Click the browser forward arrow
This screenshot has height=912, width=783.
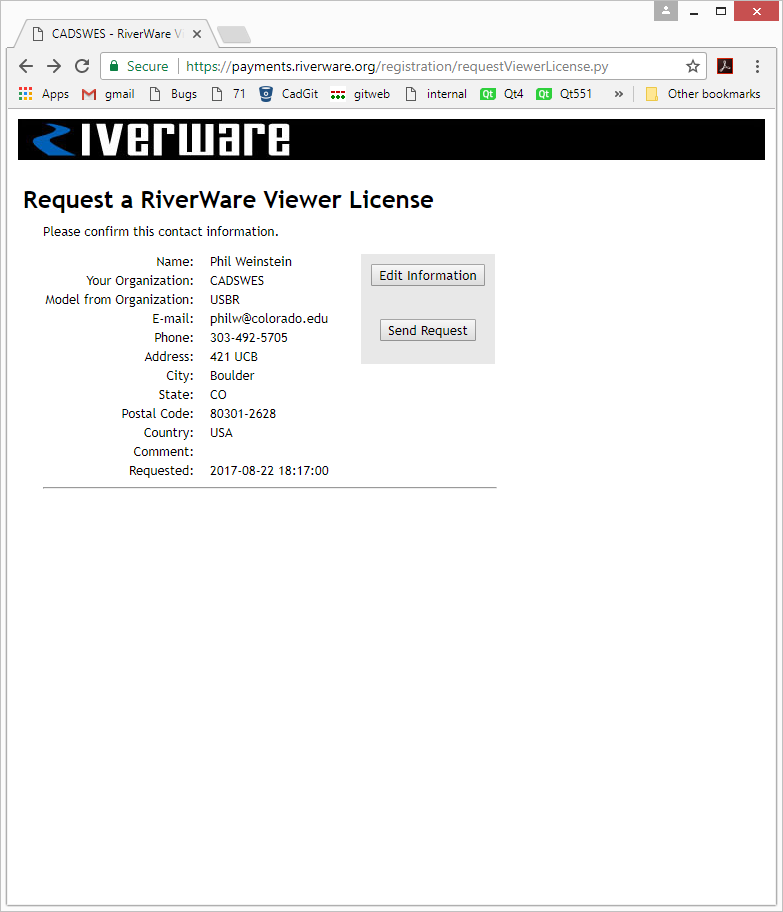pos(54,66)
